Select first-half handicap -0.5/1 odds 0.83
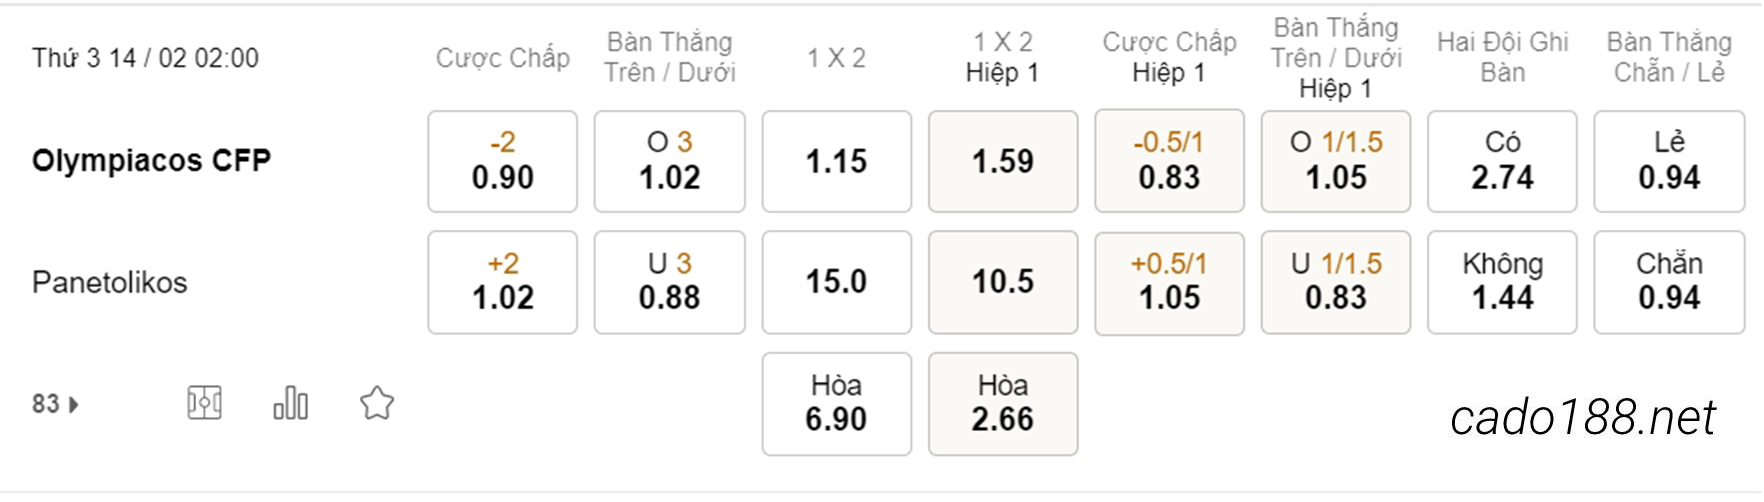The width and height of the screenshot is (1764, 502). [x=1170, y=161]
